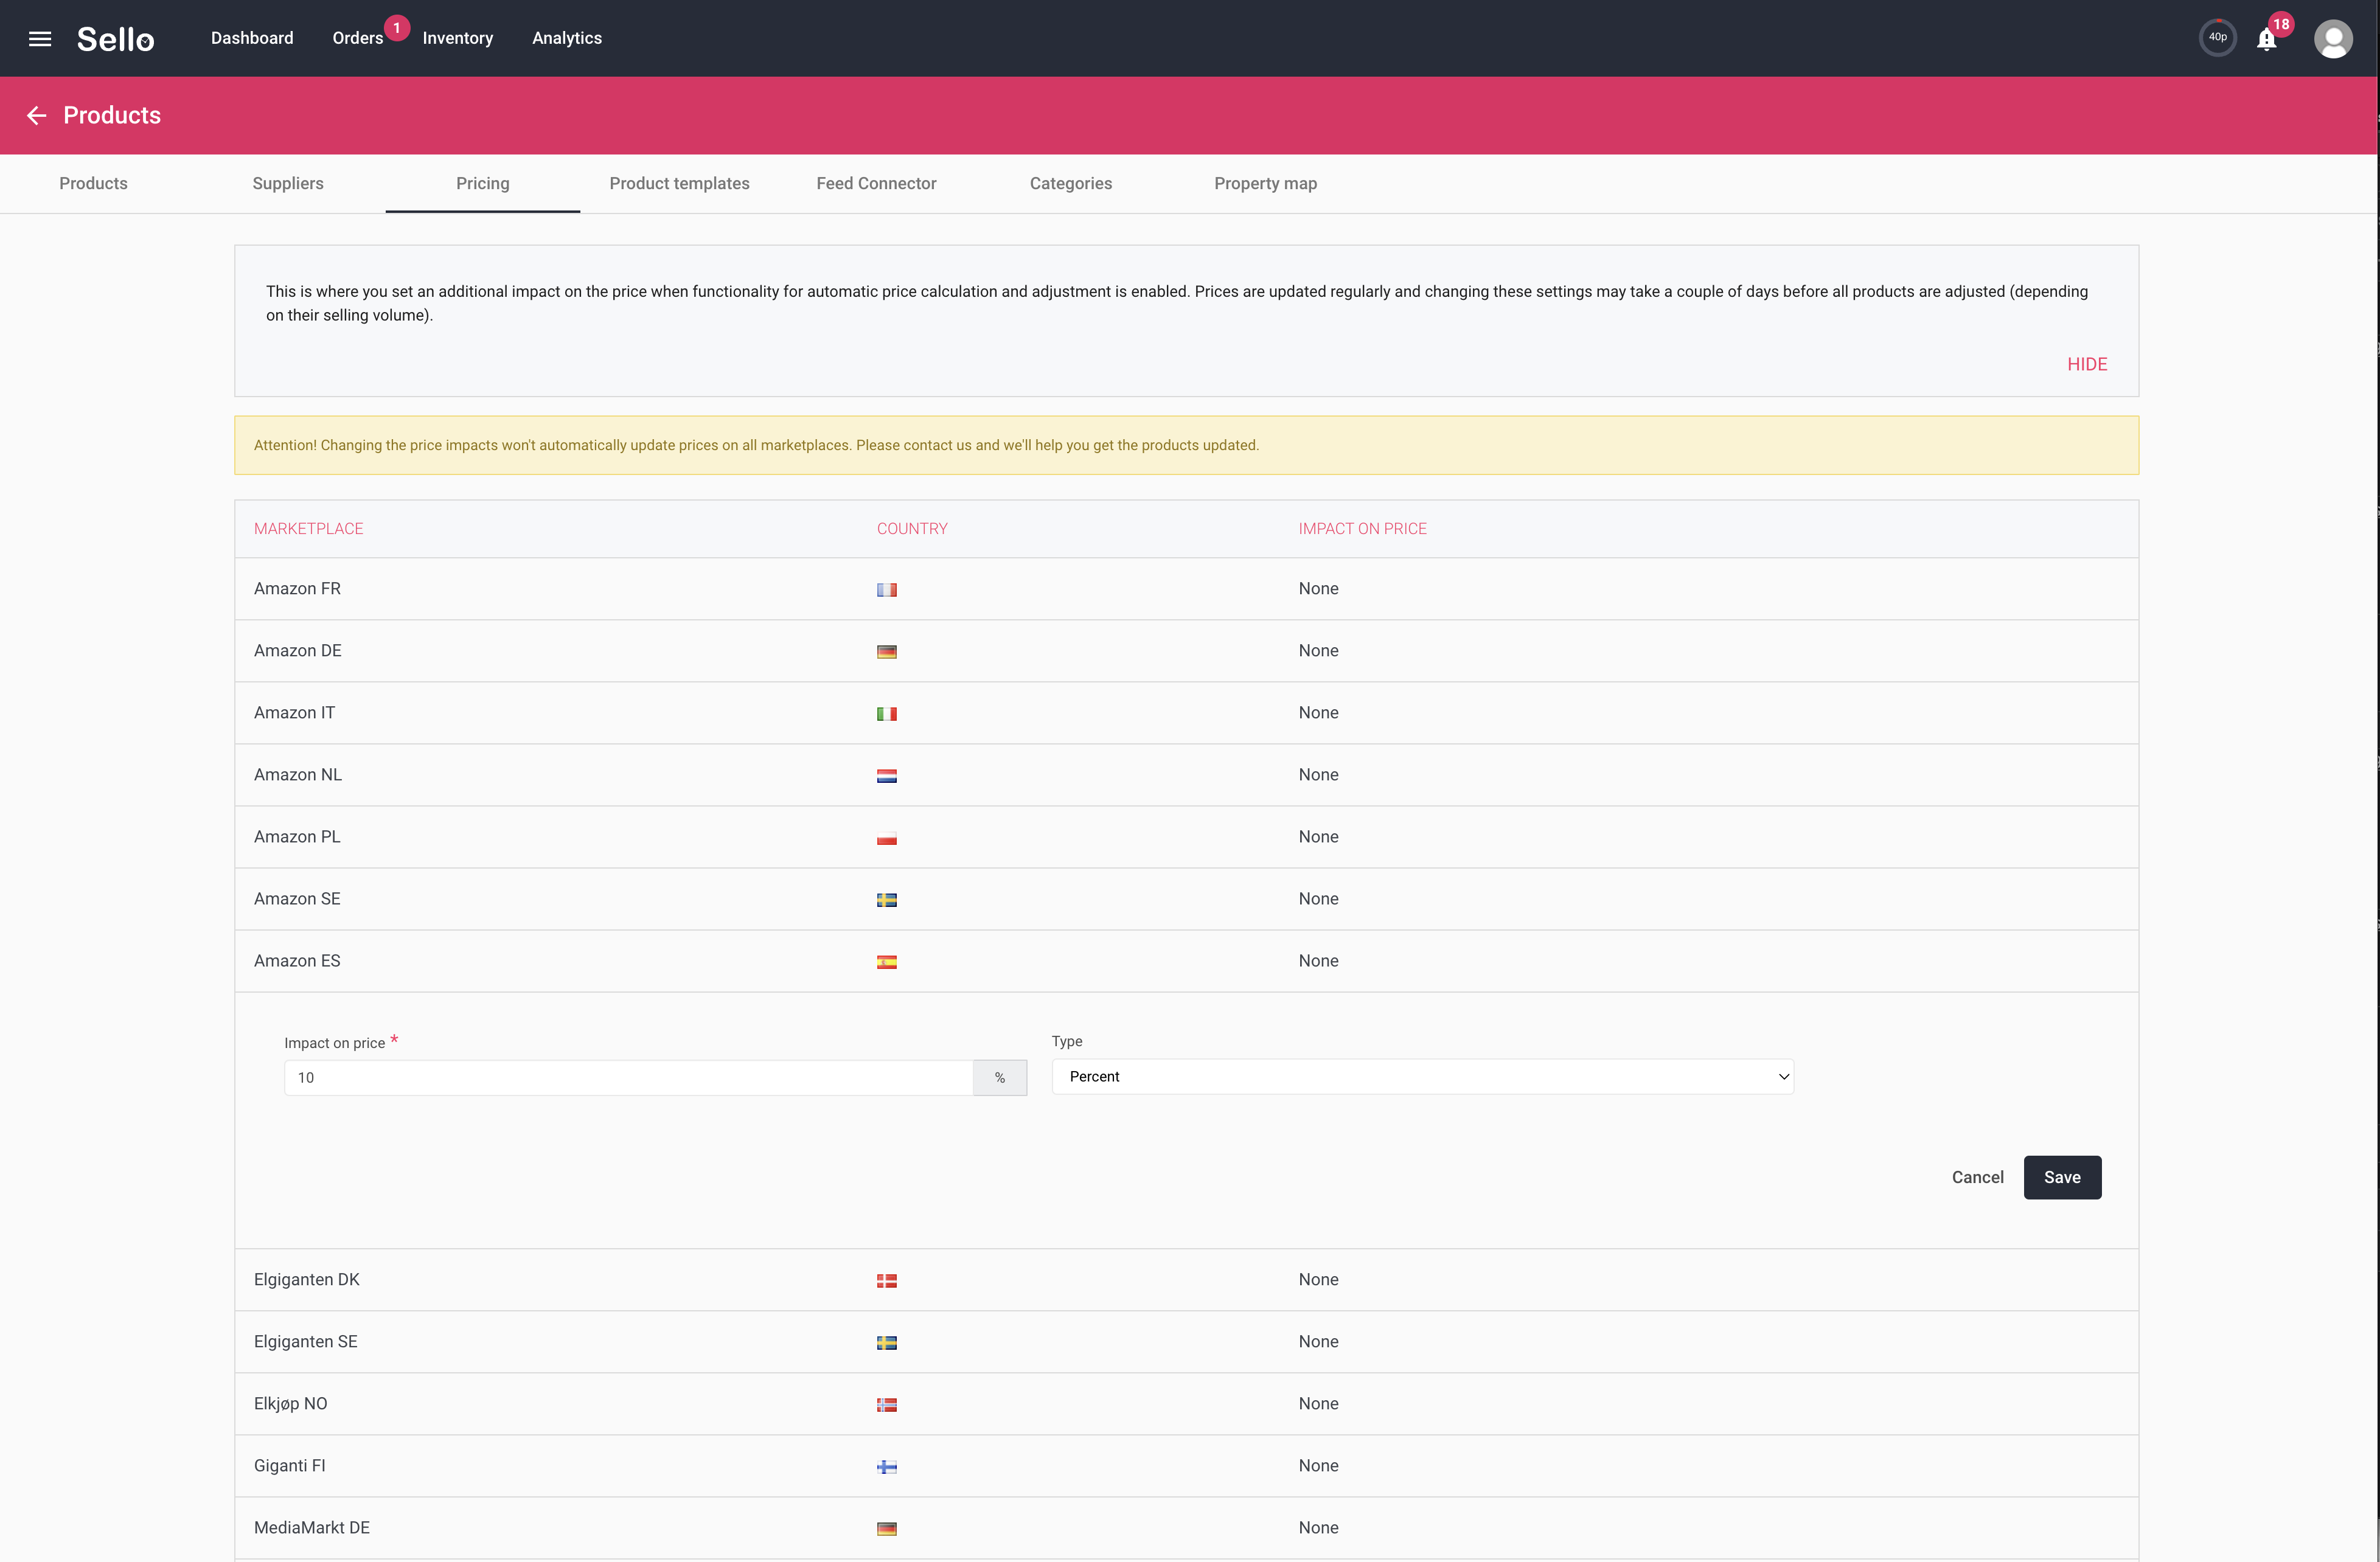Switch to Product templates tab

click(x=679, y=183)
